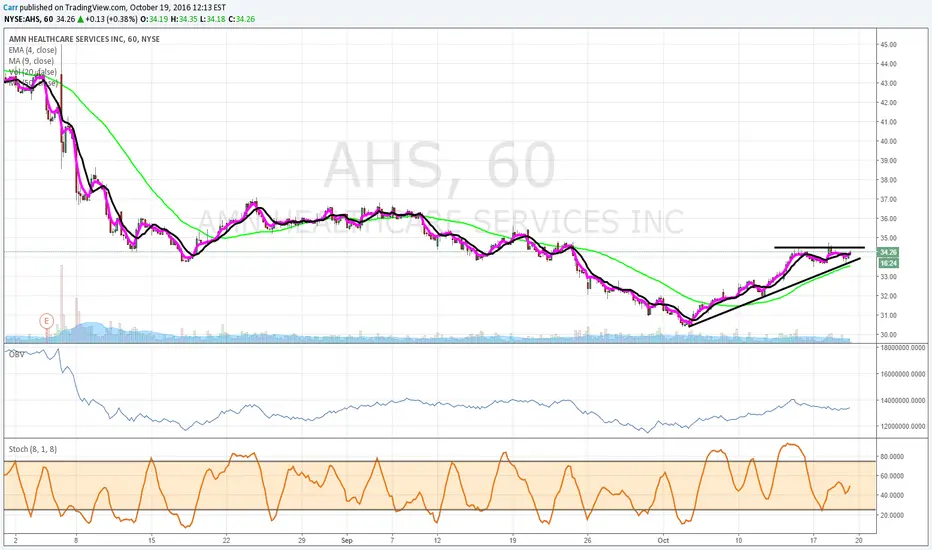Click the "32.00" price axis value
The width and height of the screenshot is (932, 550).
[x=889, y=296]
